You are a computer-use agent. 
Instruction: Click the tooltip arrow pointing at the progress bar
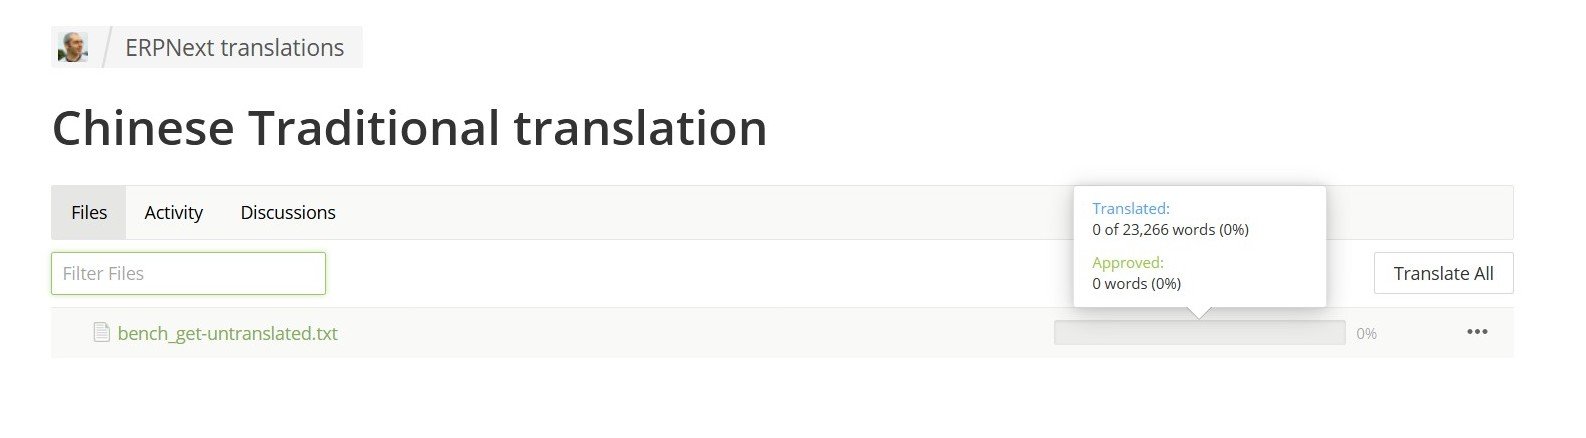(1200, 313)
